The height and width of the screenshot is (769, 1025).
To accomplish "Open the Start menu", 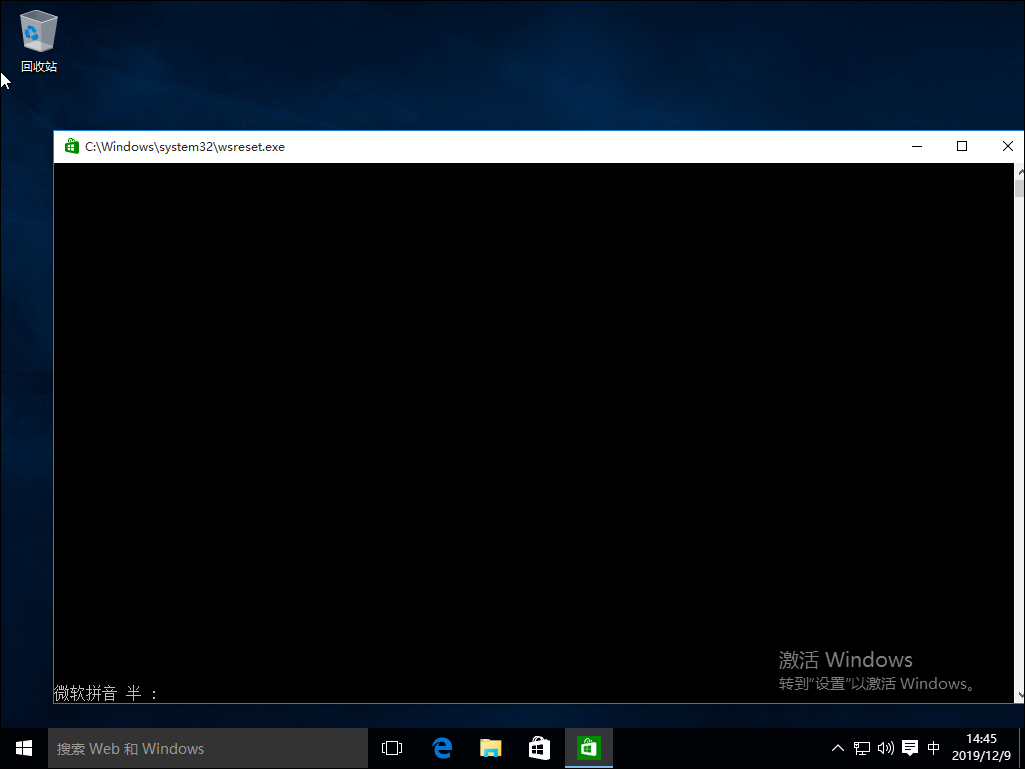I will point(23,747).
